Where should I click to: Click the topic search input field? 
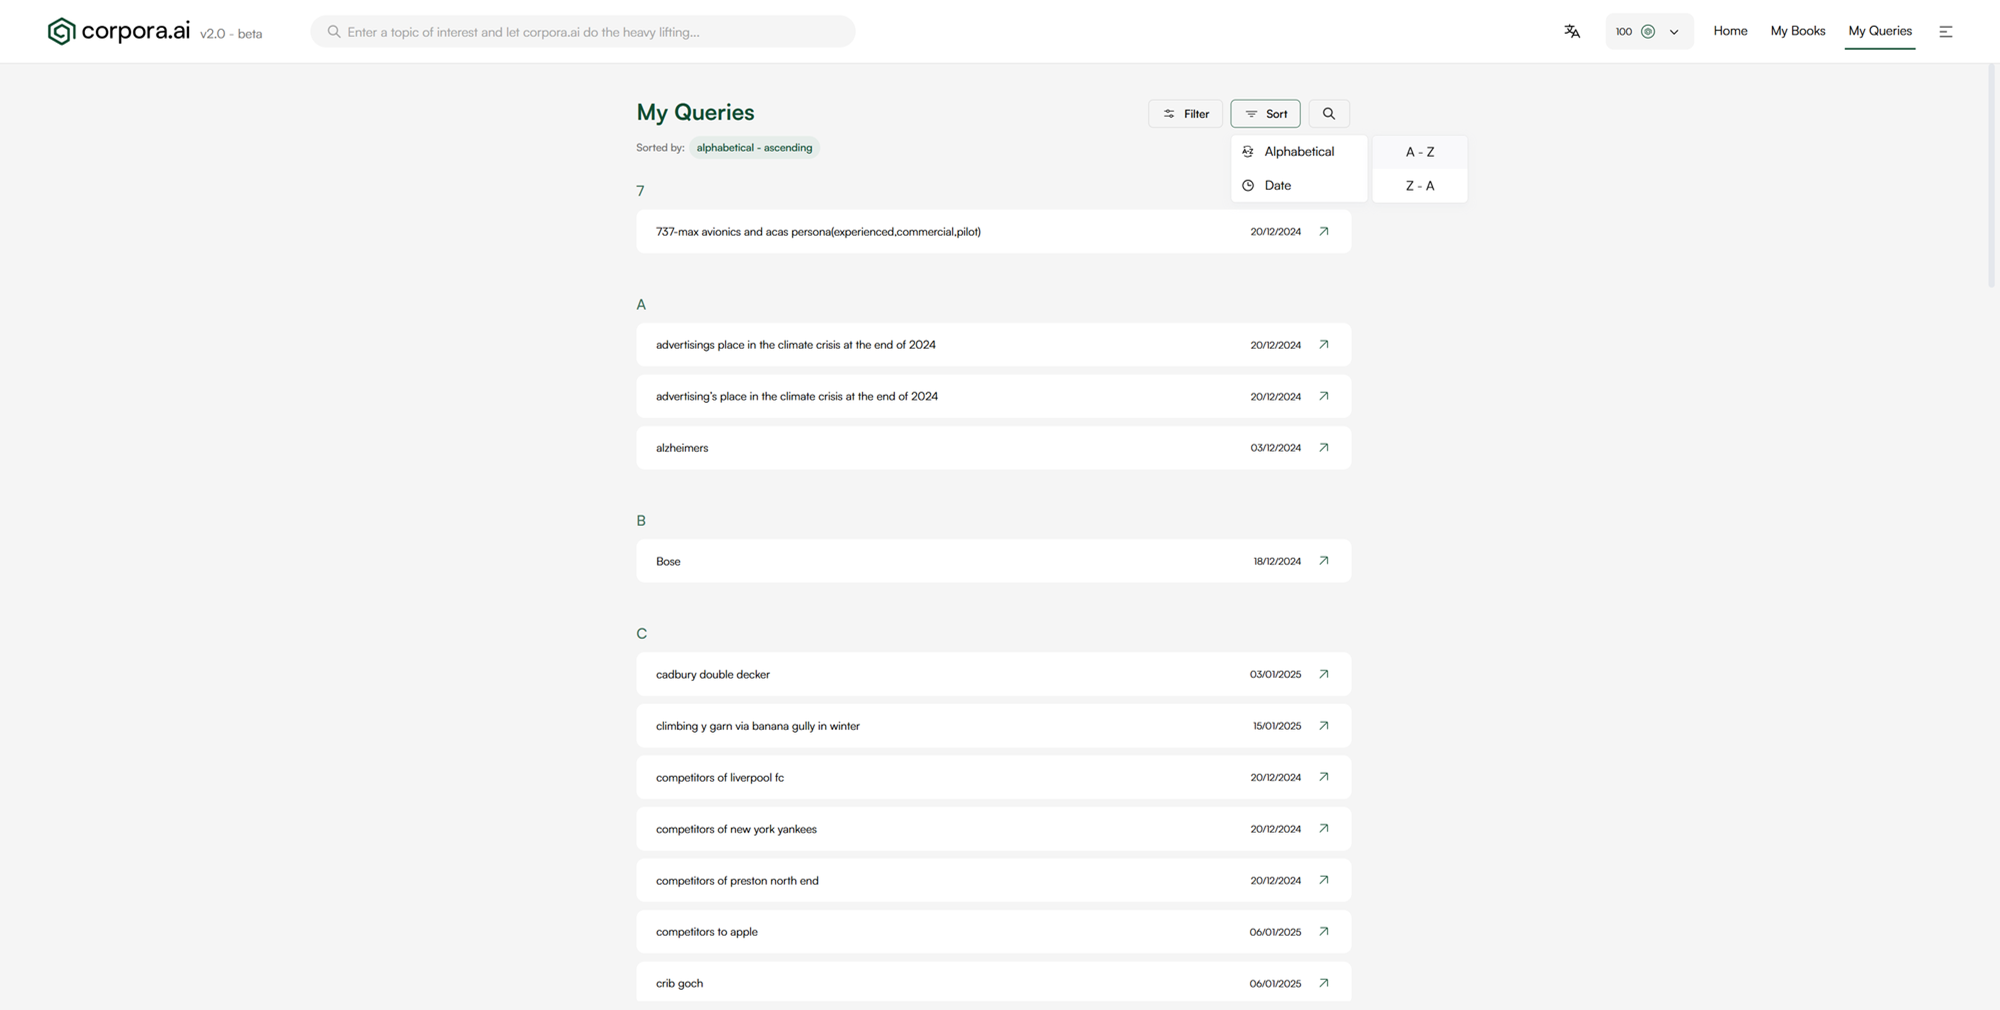tap(590, 32)
